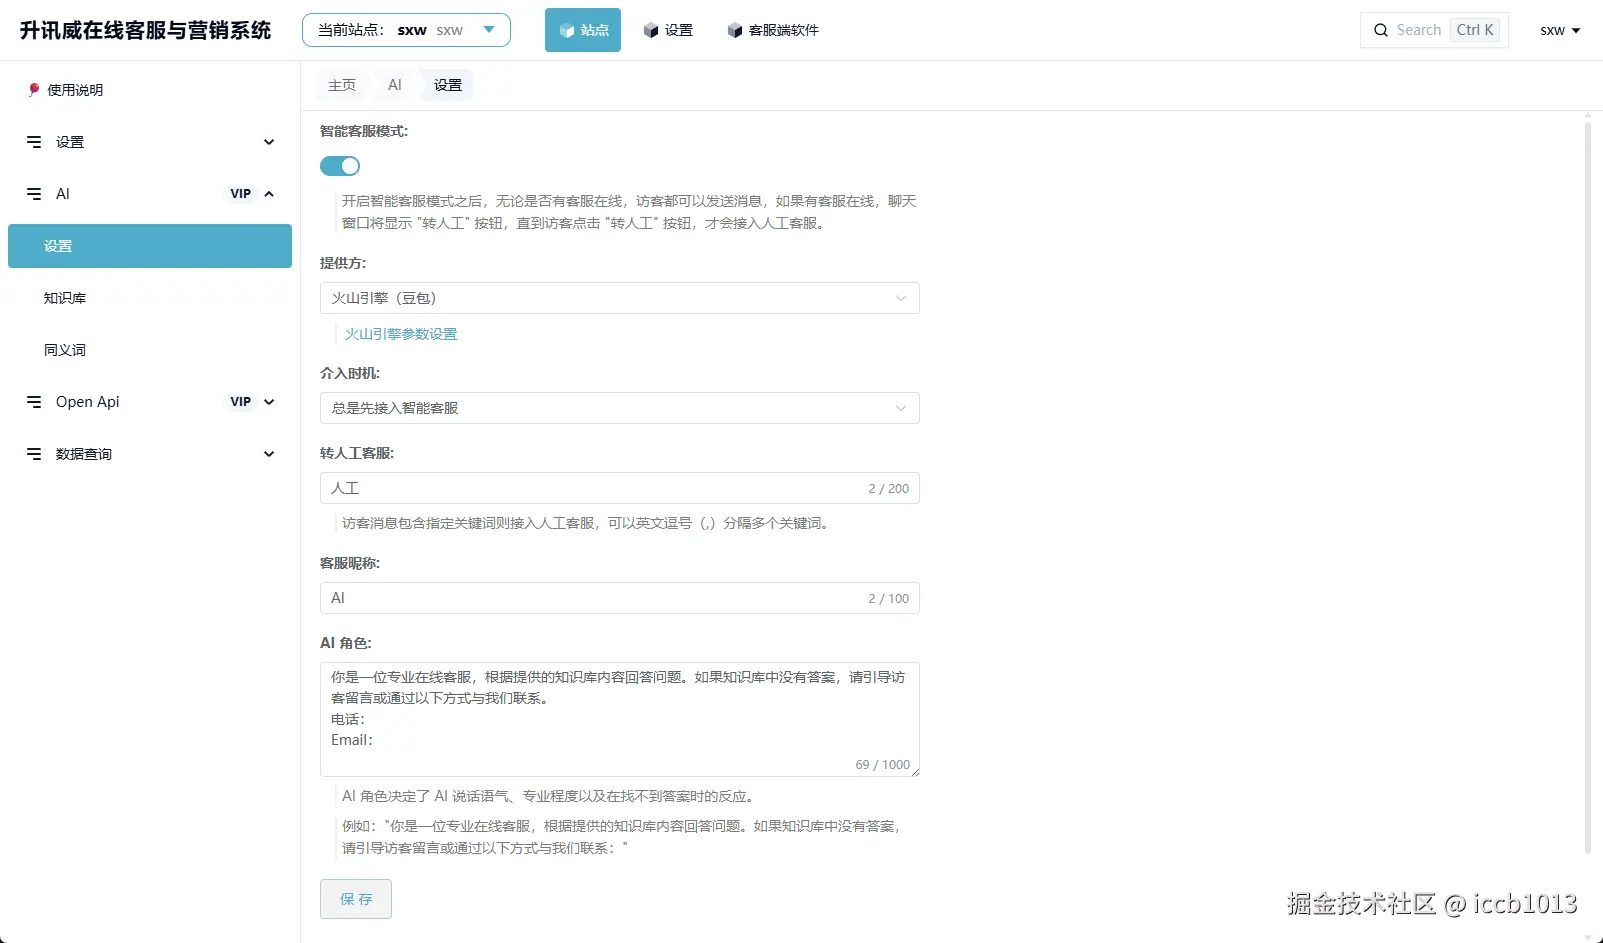Open the 火山引擎参数设置 link
This screenshot has width=1603, height=943.
(x=401, y=334)
